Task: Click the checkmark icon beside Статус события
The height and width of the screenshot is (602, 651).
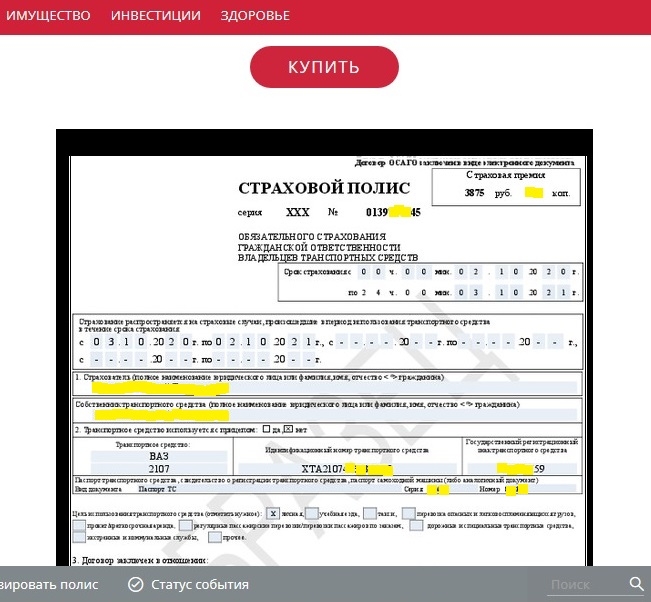Action: click(135, 584)
